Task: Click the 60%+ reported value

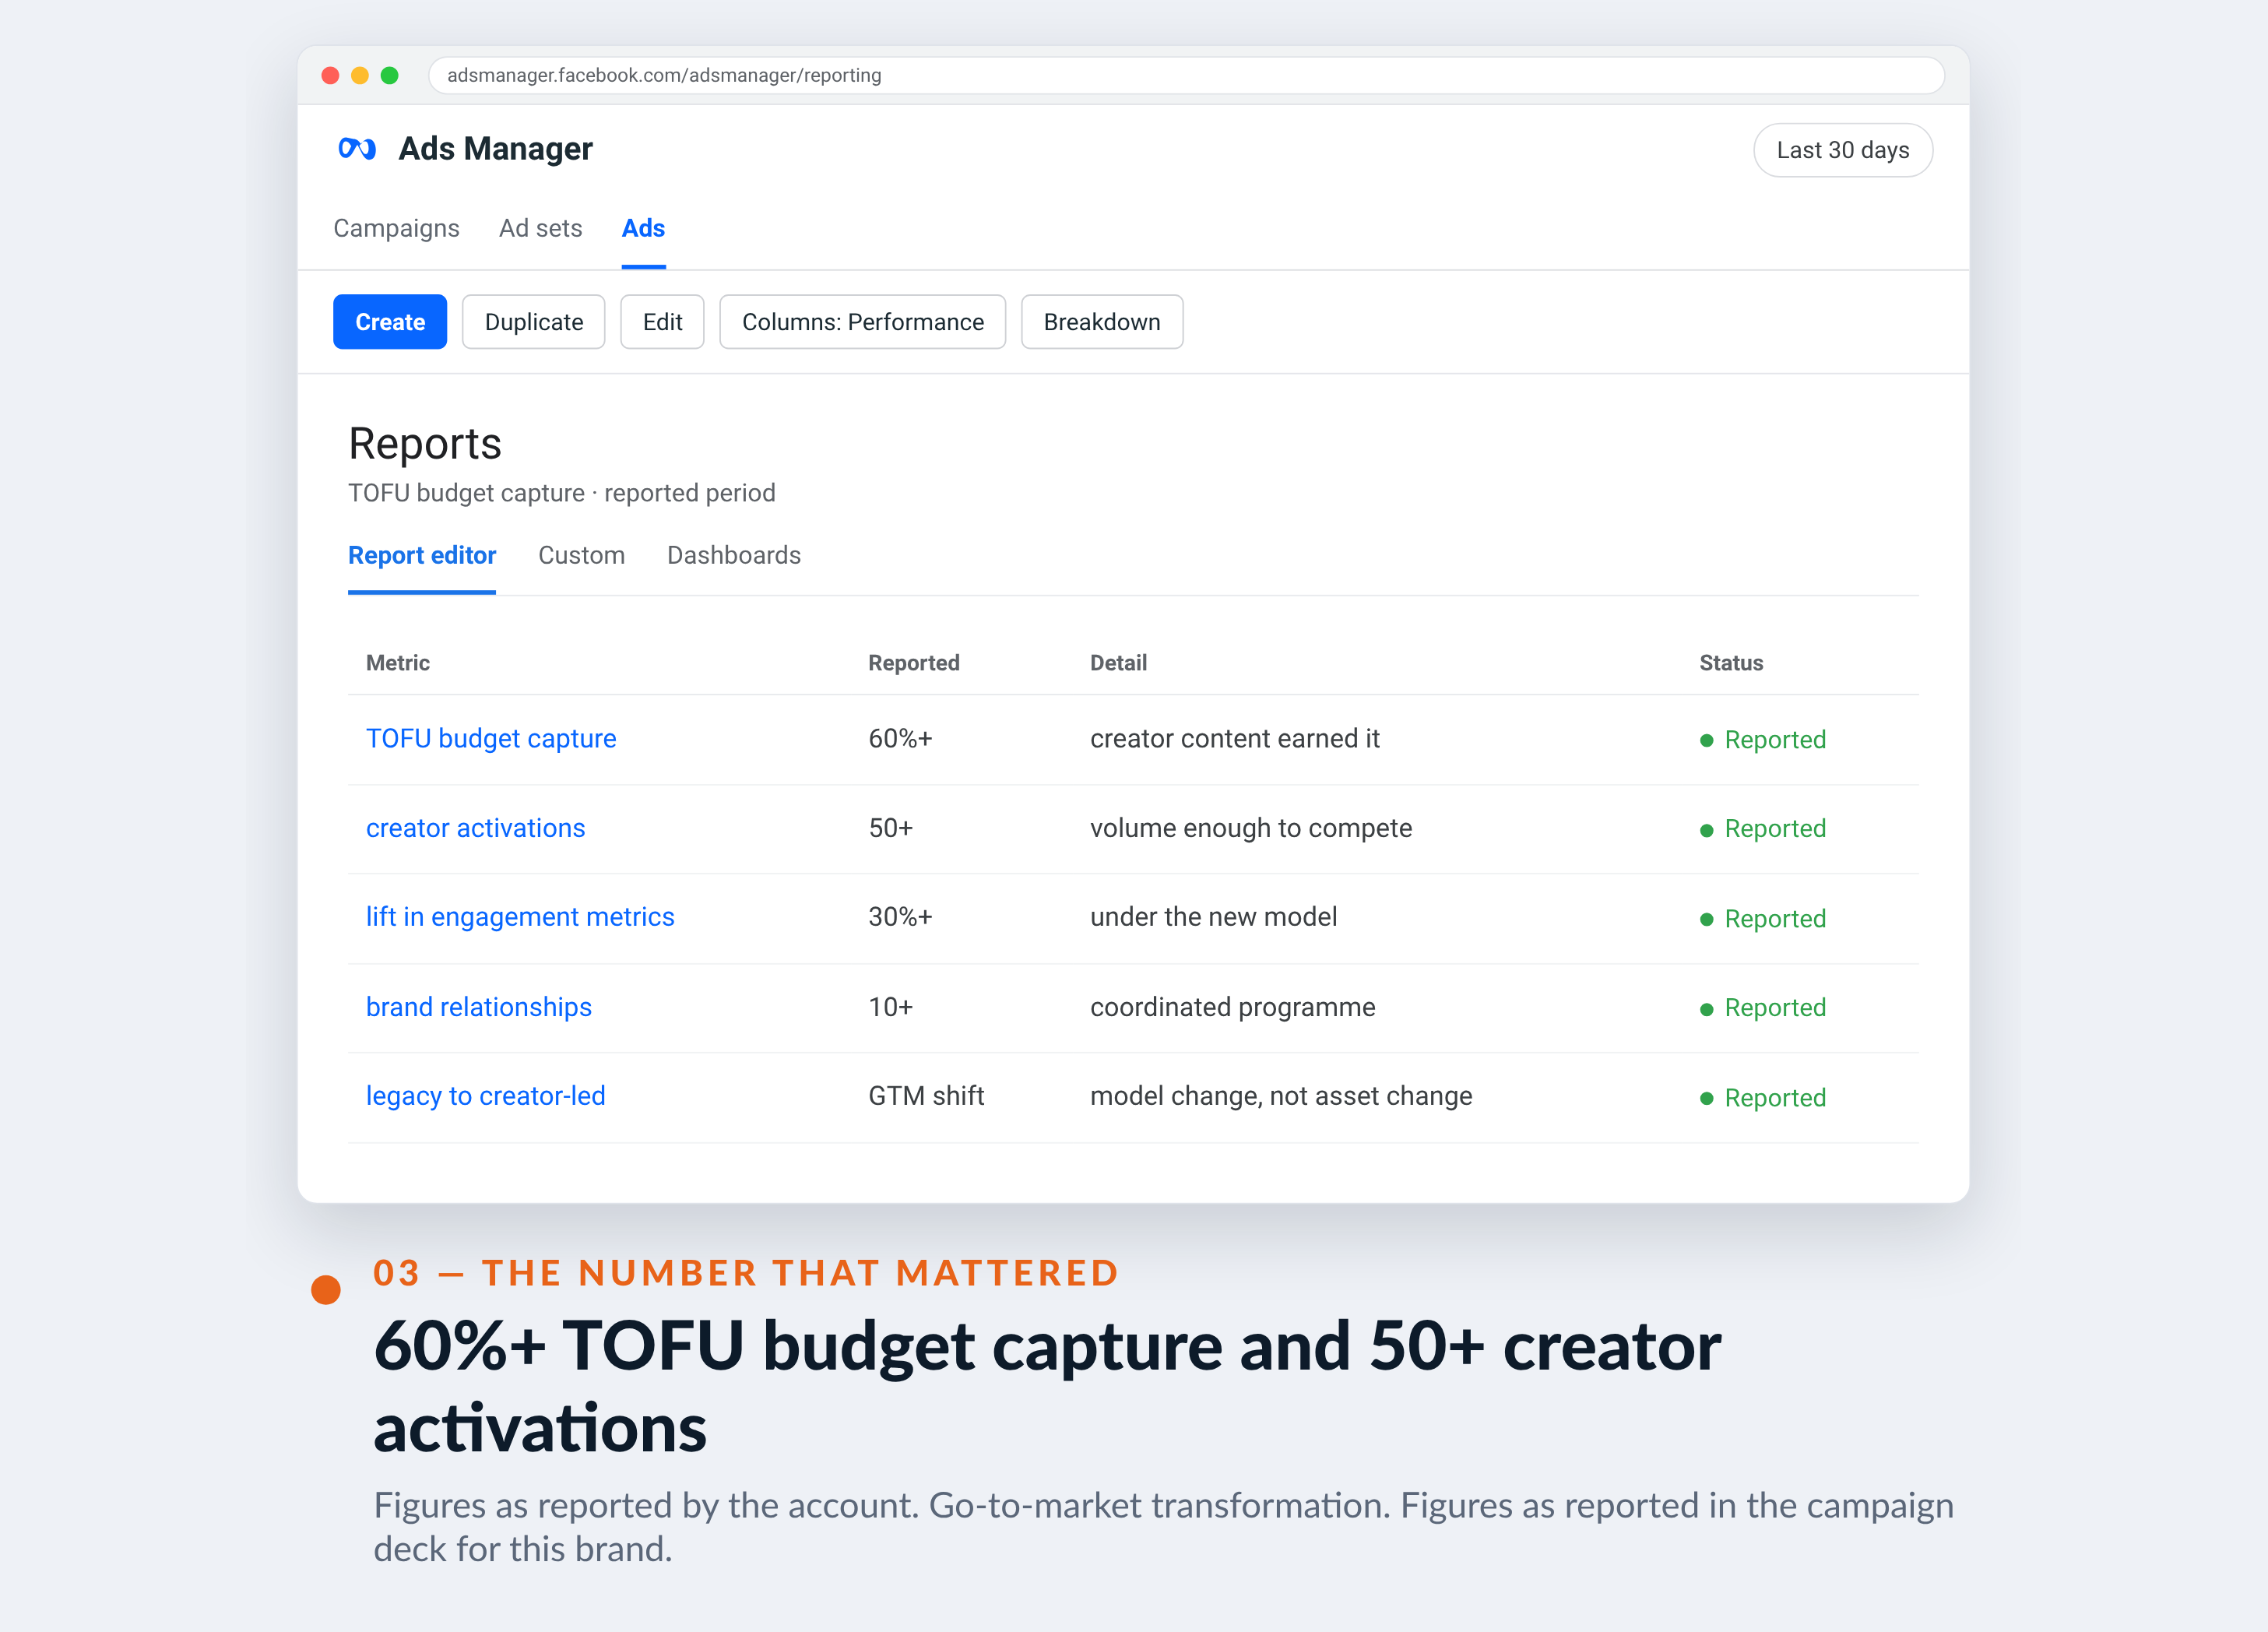Action: [900, 738]
